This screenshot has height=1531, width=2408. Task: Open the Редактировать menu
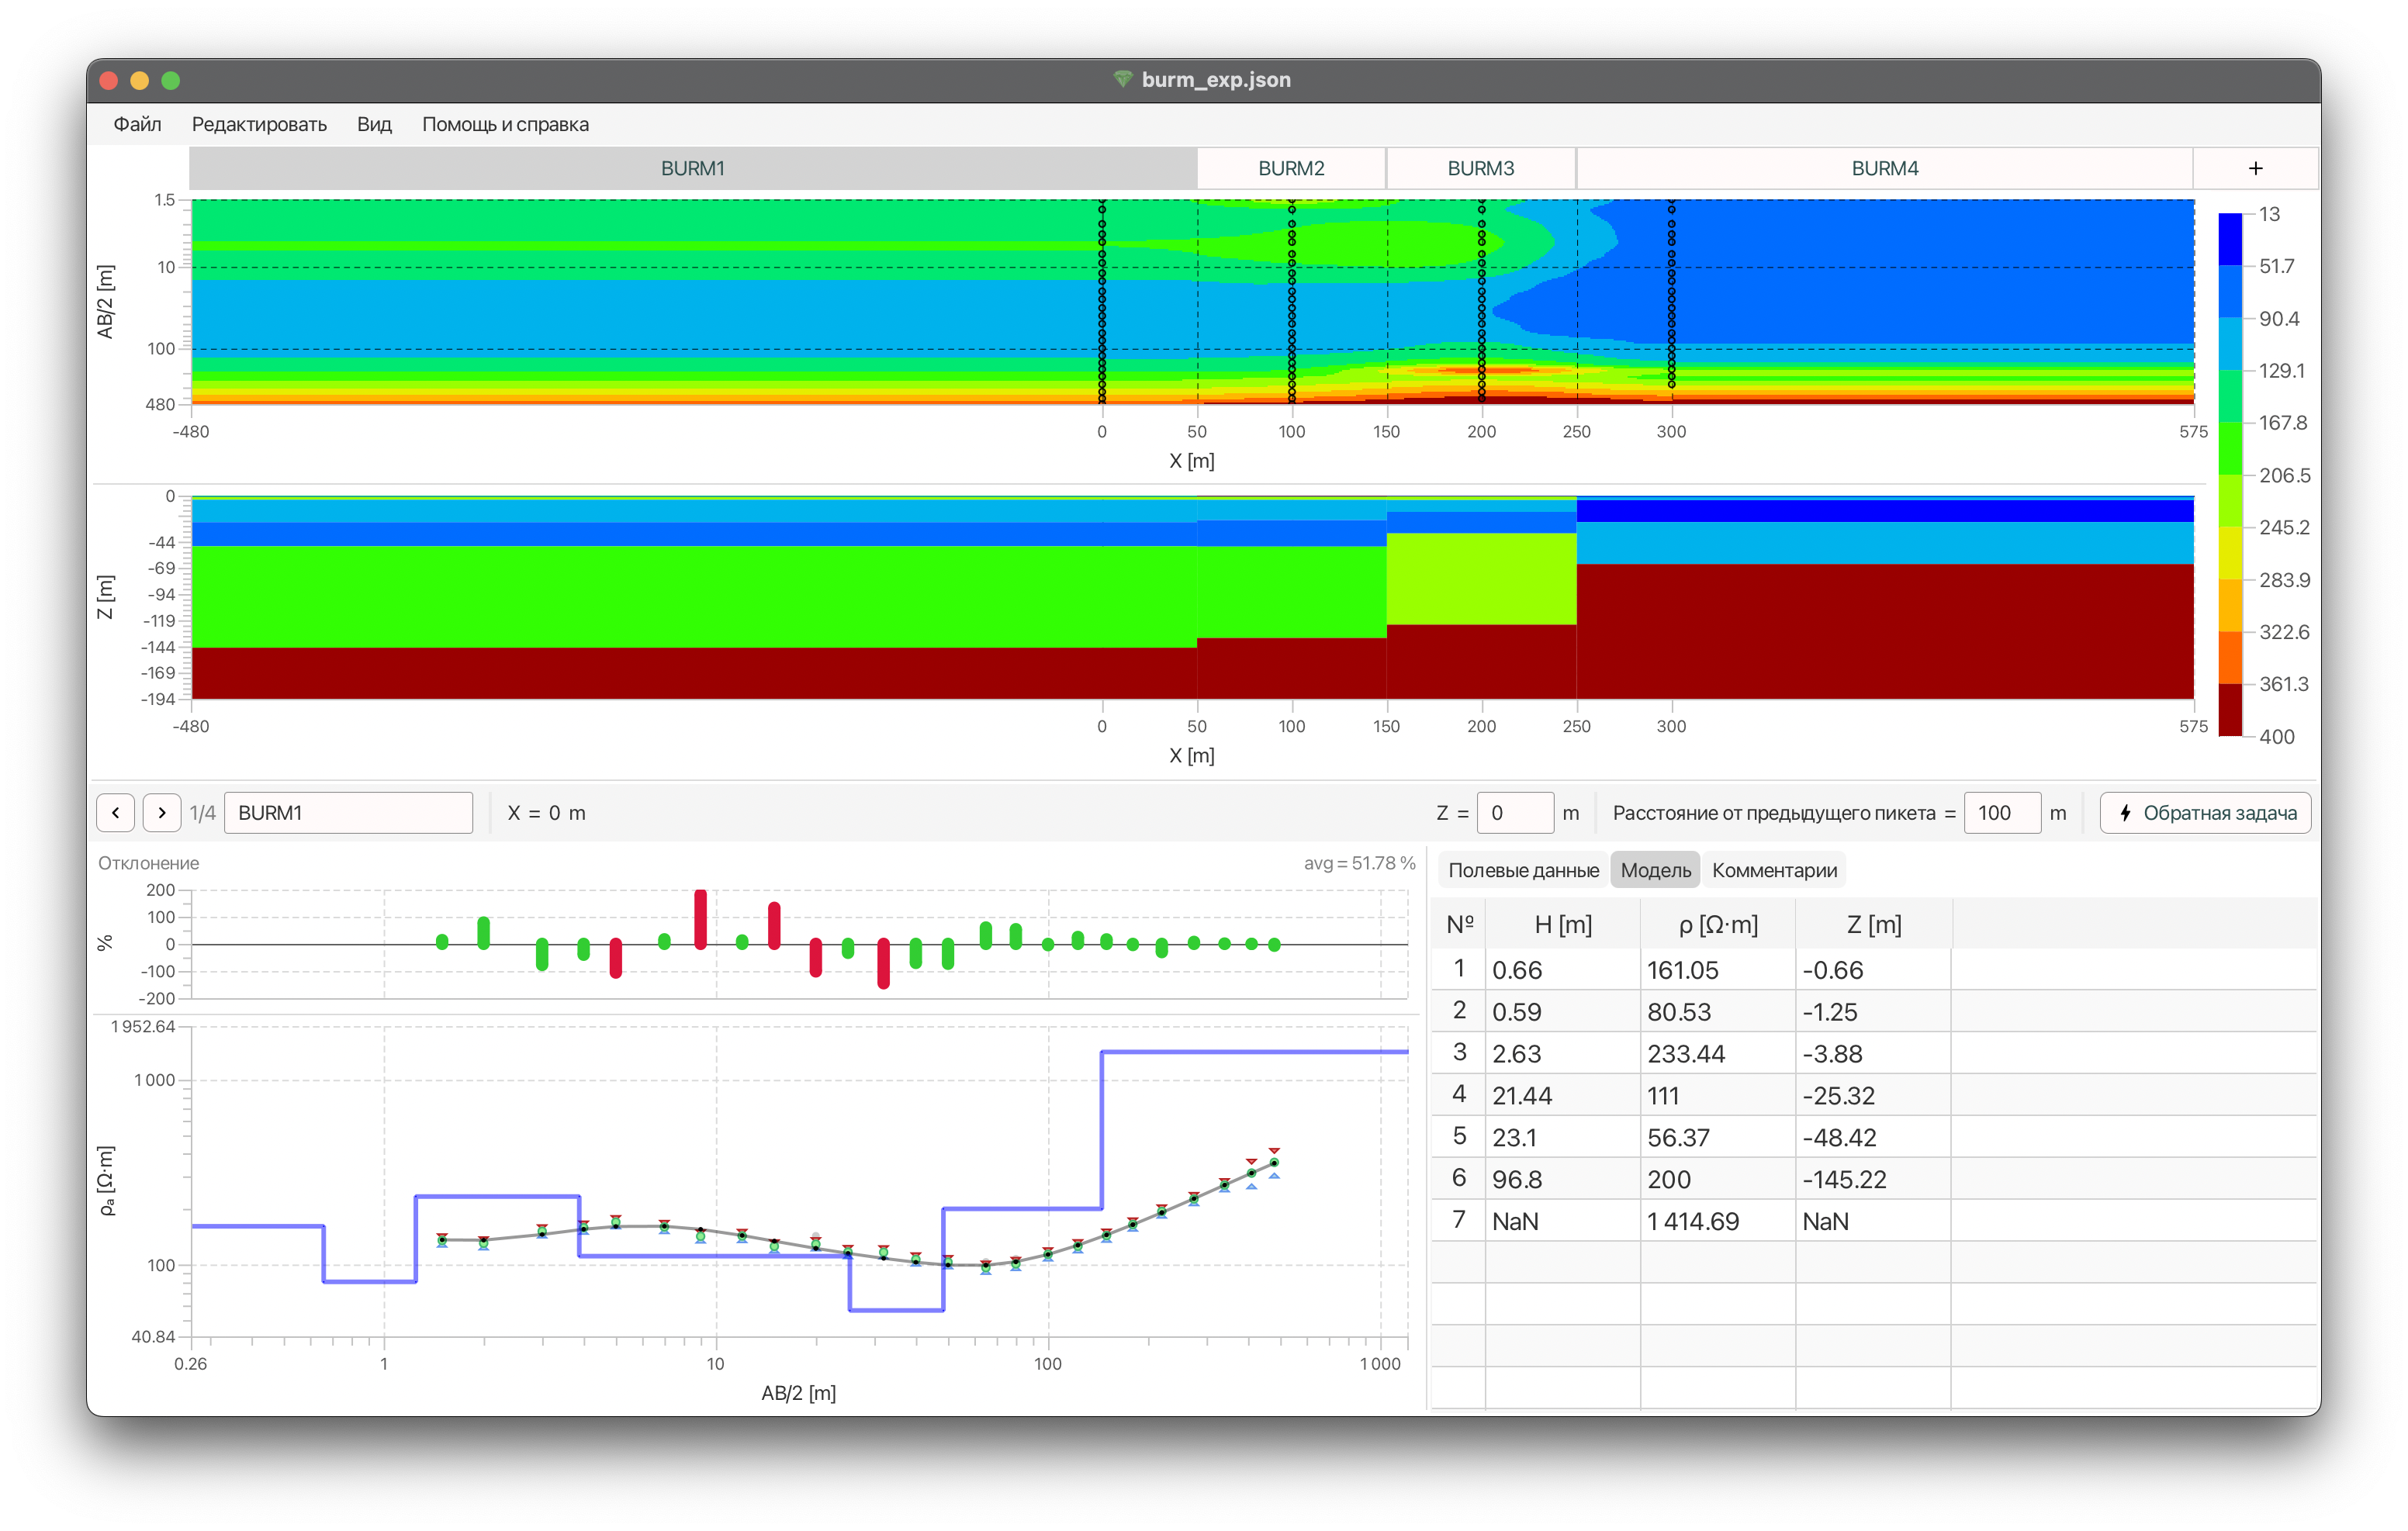coord(259,124)
